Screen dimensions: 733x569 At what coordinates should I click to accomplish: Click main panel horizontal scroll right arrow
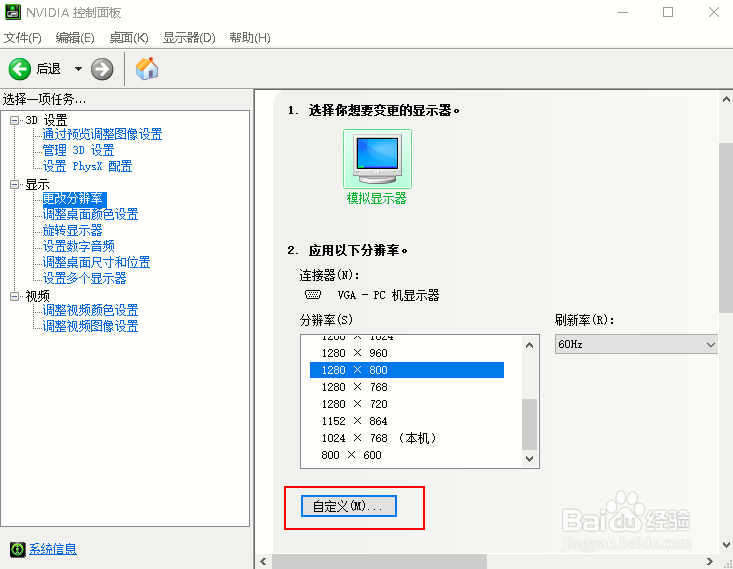tap(710, 562)
